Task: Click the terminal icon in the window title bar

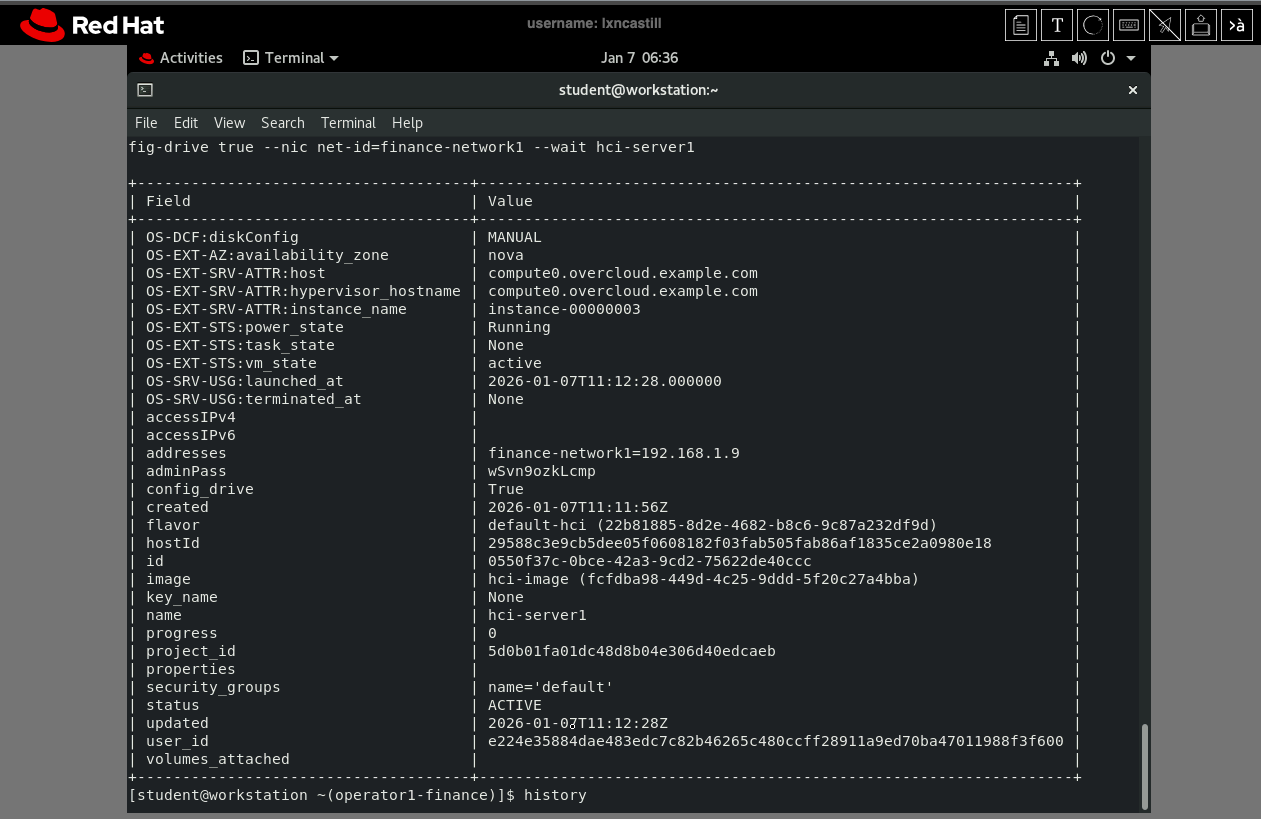Action: pyautogui.click(x=145, y=90)
